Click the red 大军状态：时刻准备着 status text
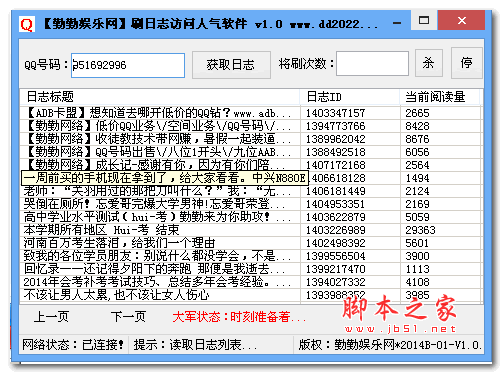The height and width of the screenshot is (375, 503). (x=239, y=317)
